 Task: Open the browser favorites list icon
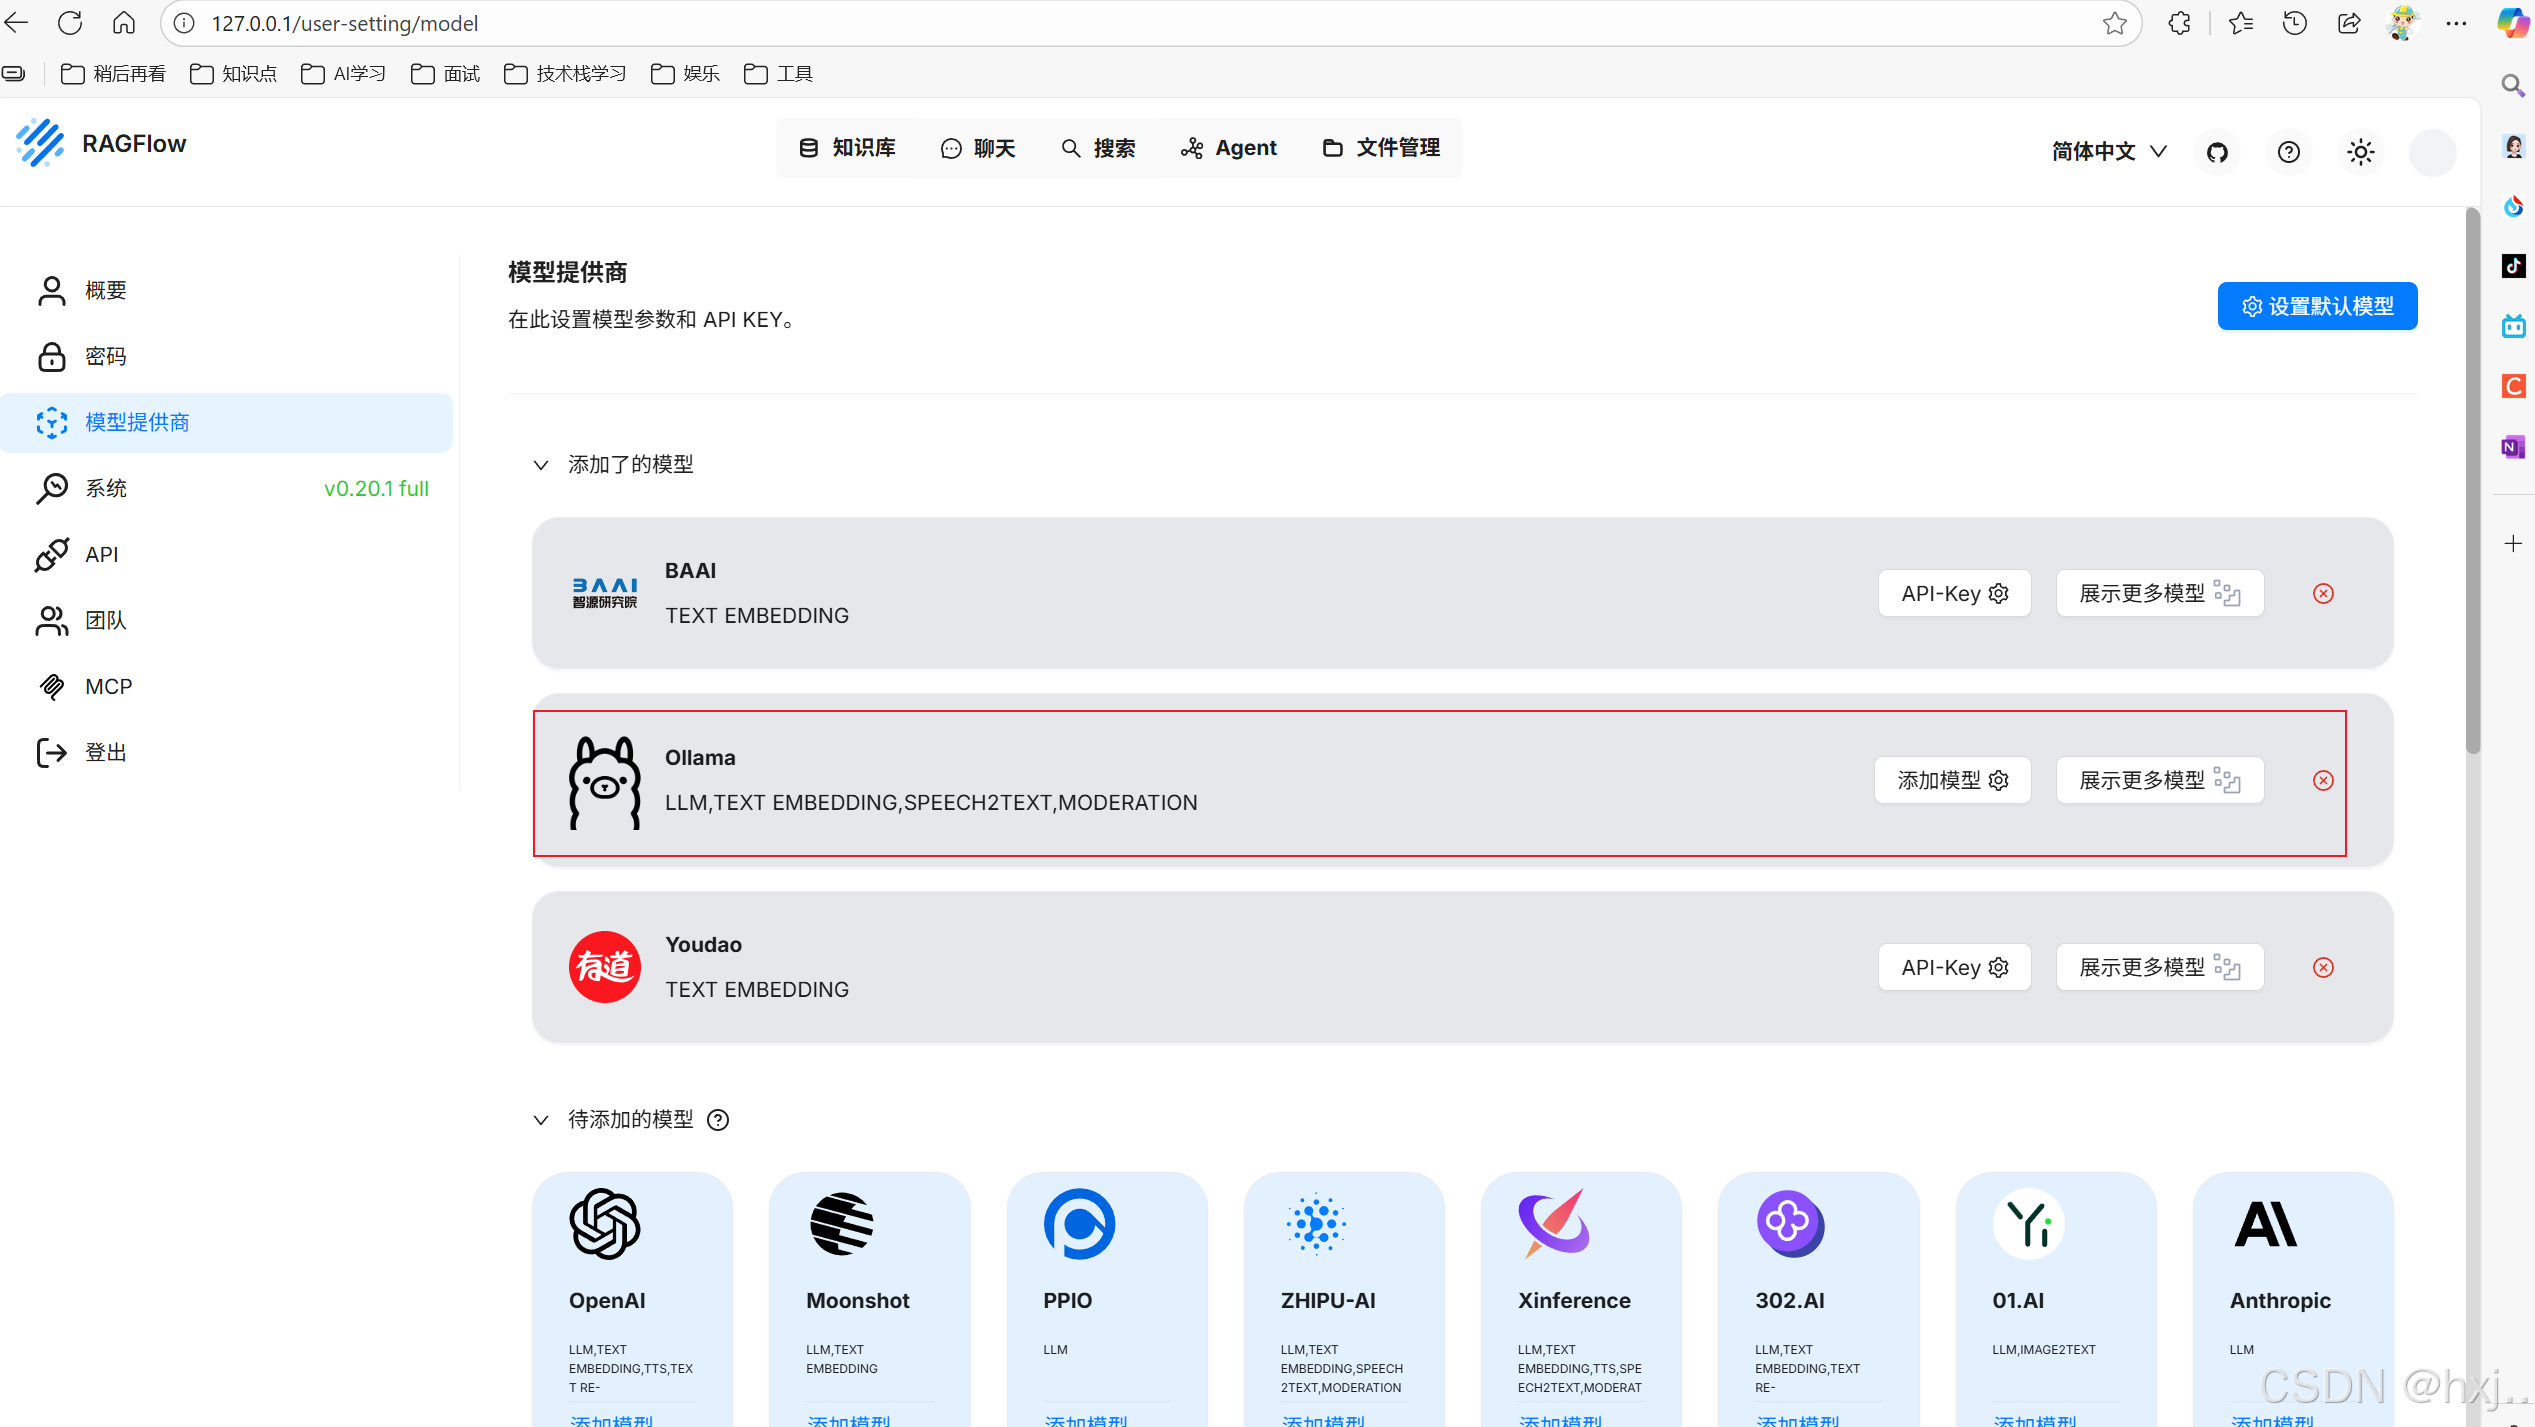click(2241, 23)
